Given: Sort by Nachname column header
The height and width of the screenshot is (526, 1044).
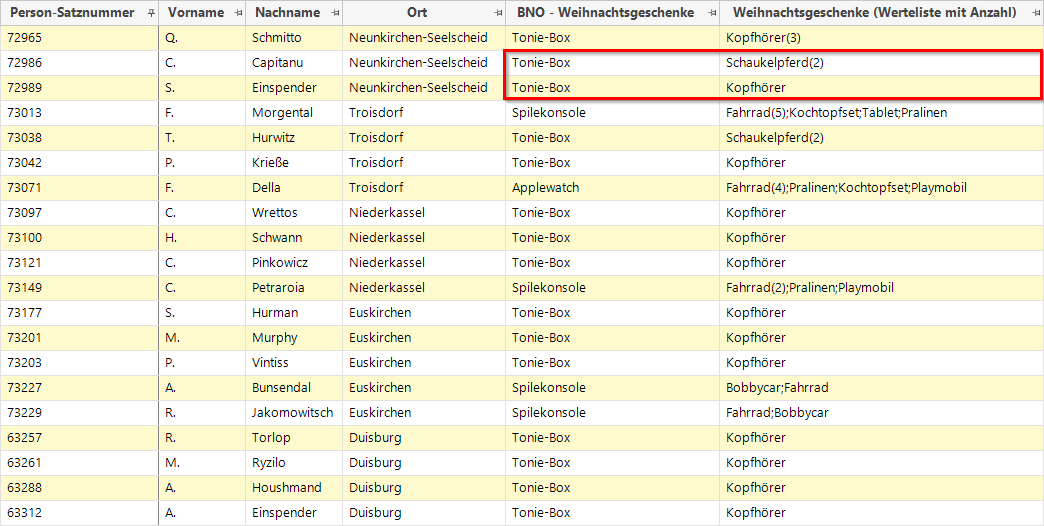Looking at the screenshot, I should 288,13.
